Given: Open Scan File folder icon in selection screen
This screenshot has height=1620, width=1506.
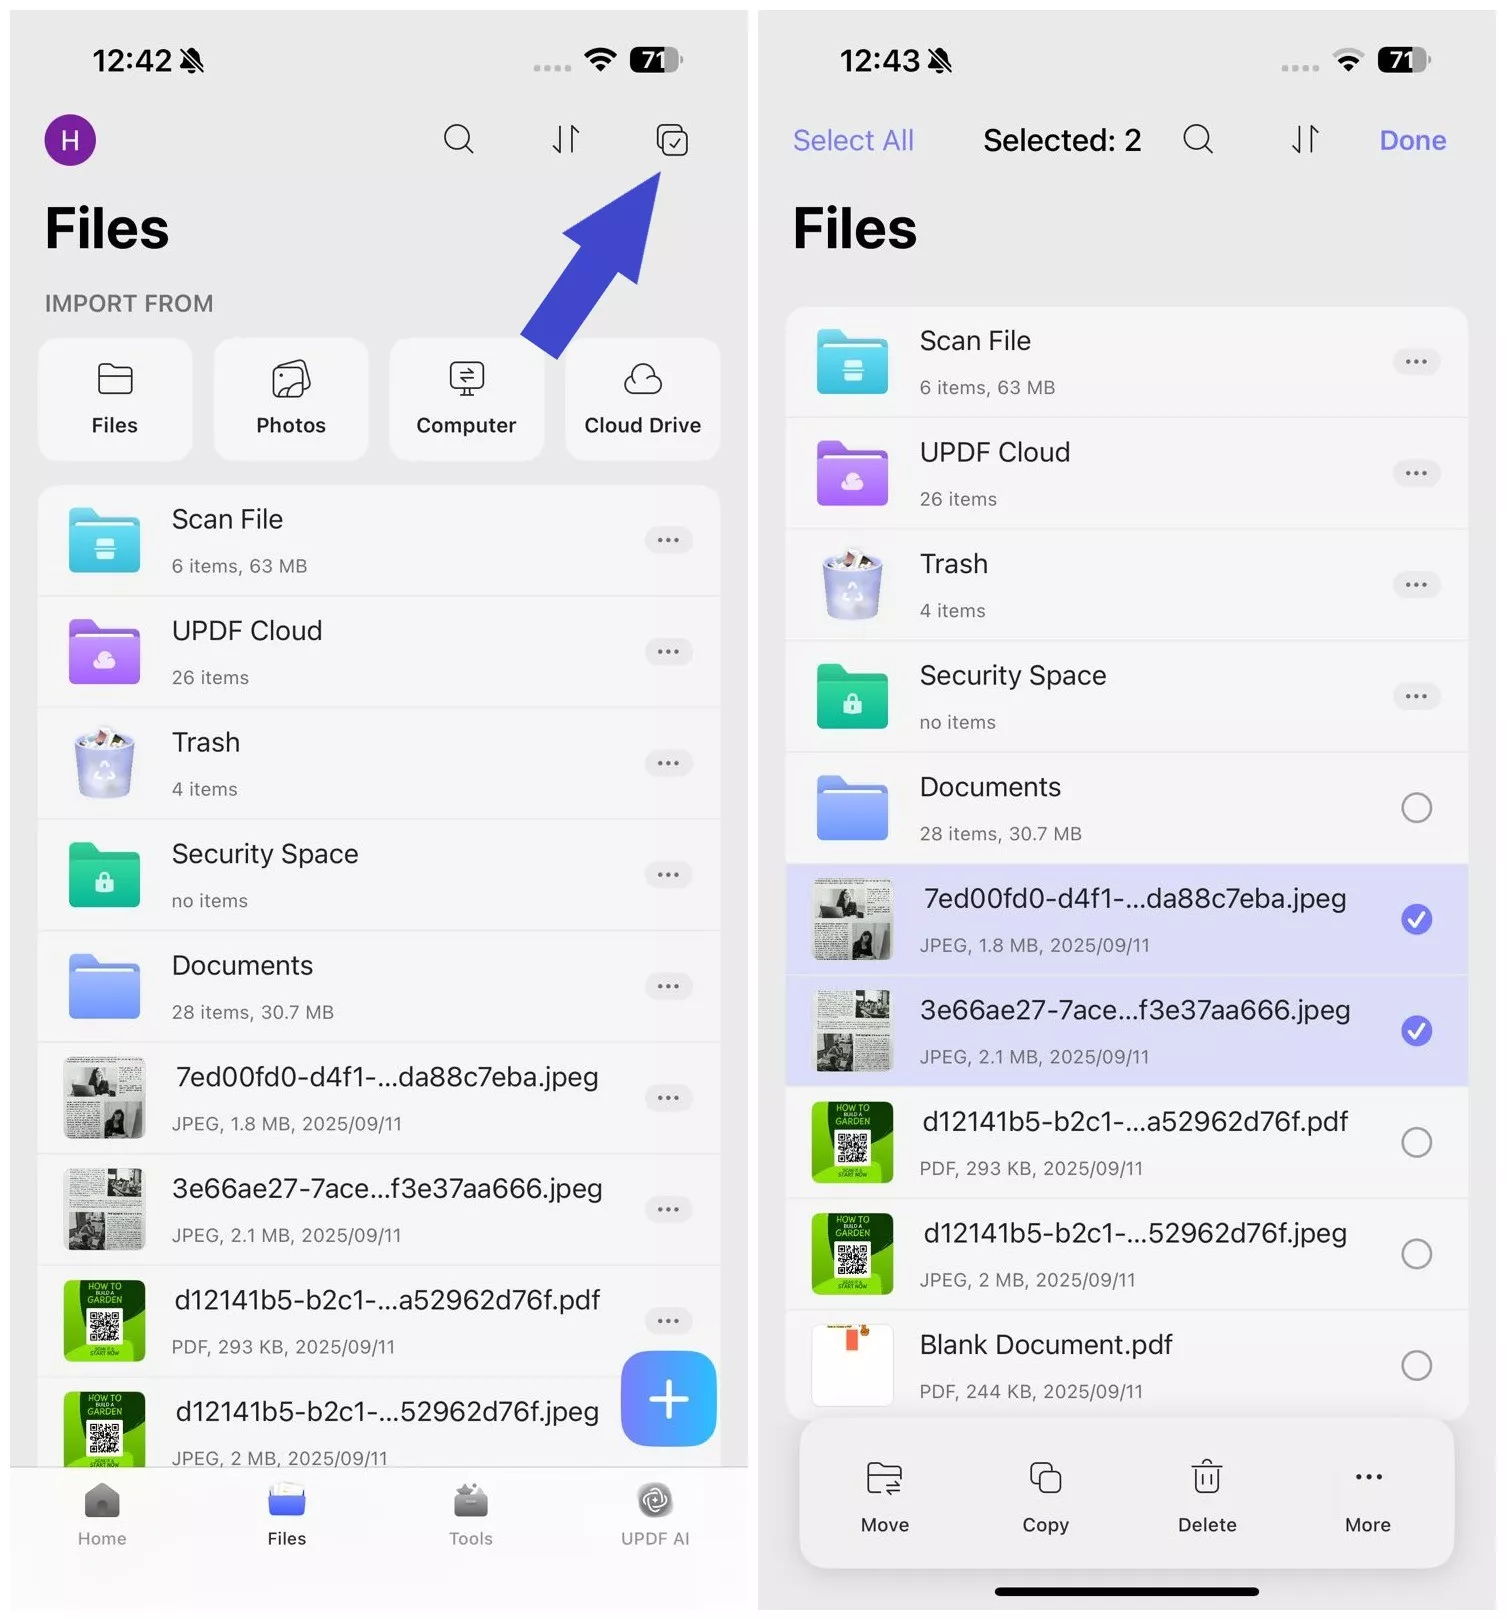Looking at the screenshot, I should click(852, 361).
